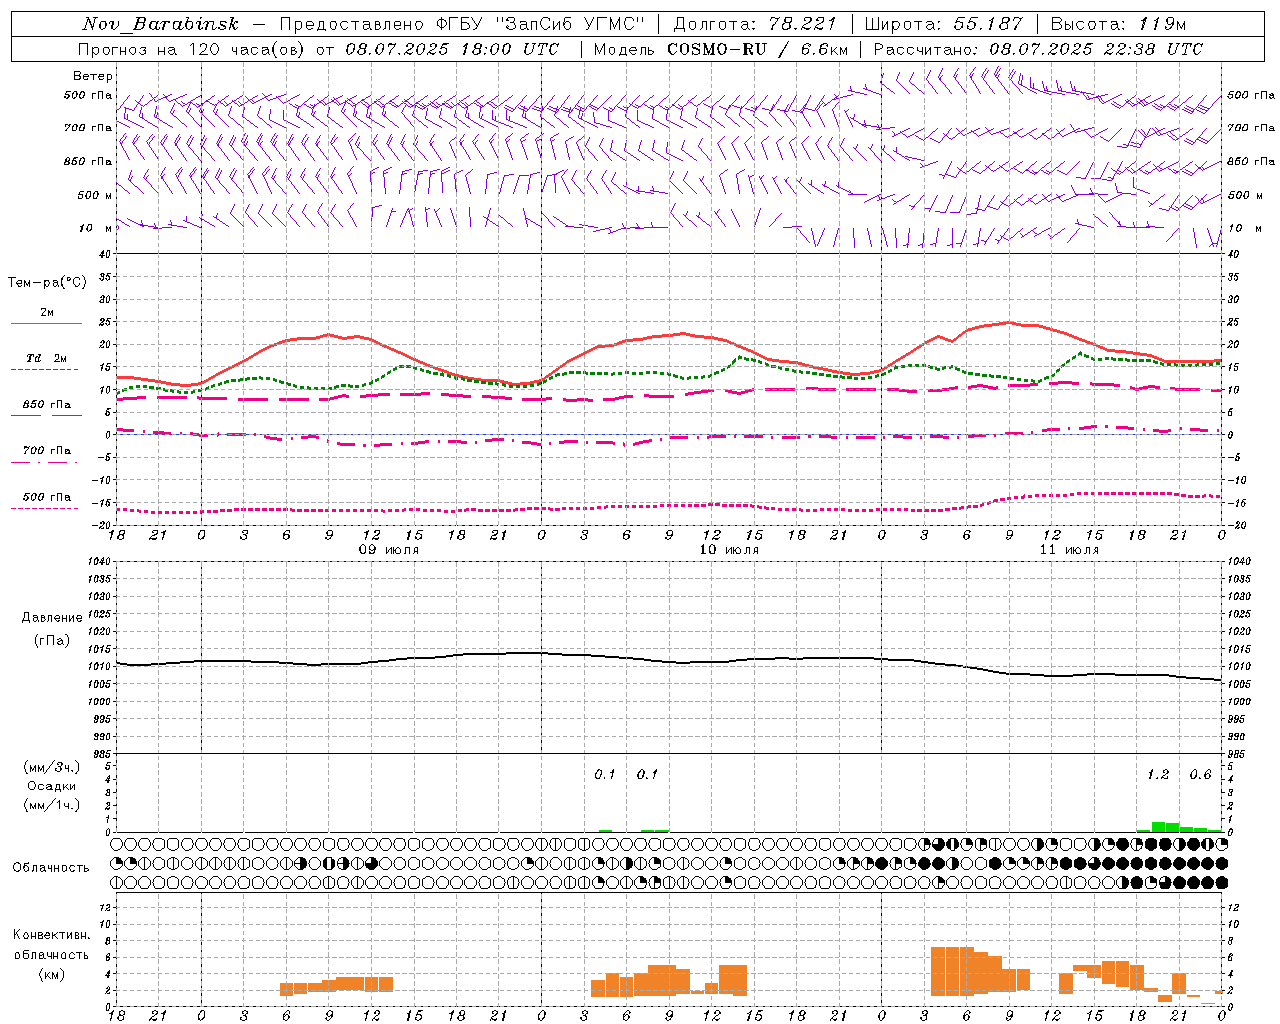Select the latitude value "Широта: 55.187"
This screenshot has height=1024, width=1280.
click(944, 24)
